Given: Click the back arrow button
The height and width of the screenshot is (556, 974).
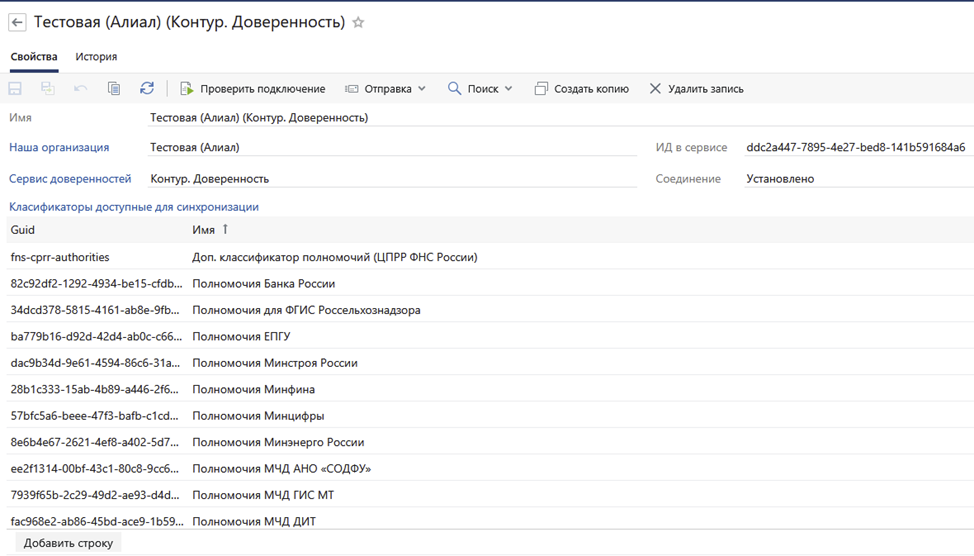Looking at the screenshot, I should (x=17, y=22).
